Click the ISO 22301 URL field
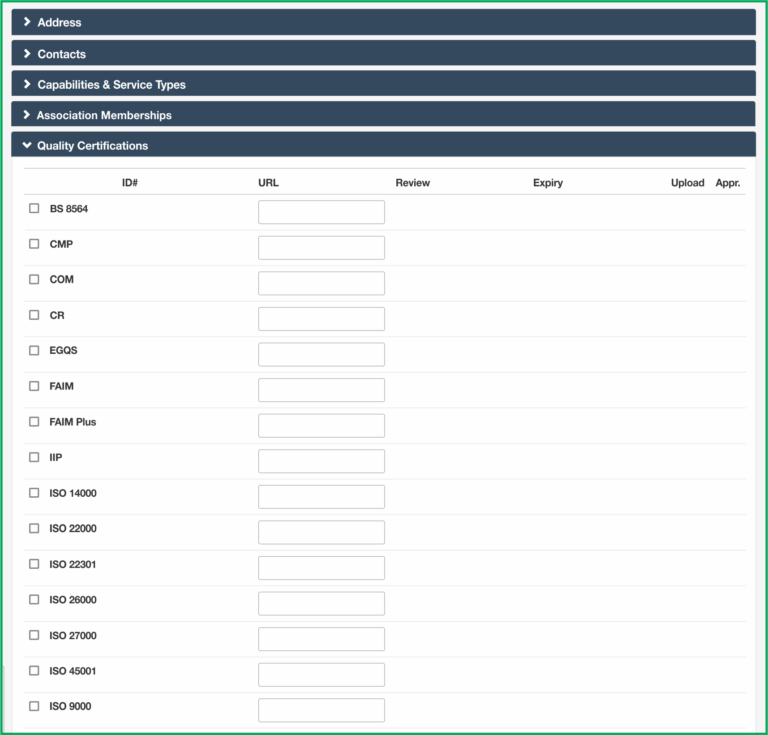The image size is (768, 735). click(x=321, y=568)
